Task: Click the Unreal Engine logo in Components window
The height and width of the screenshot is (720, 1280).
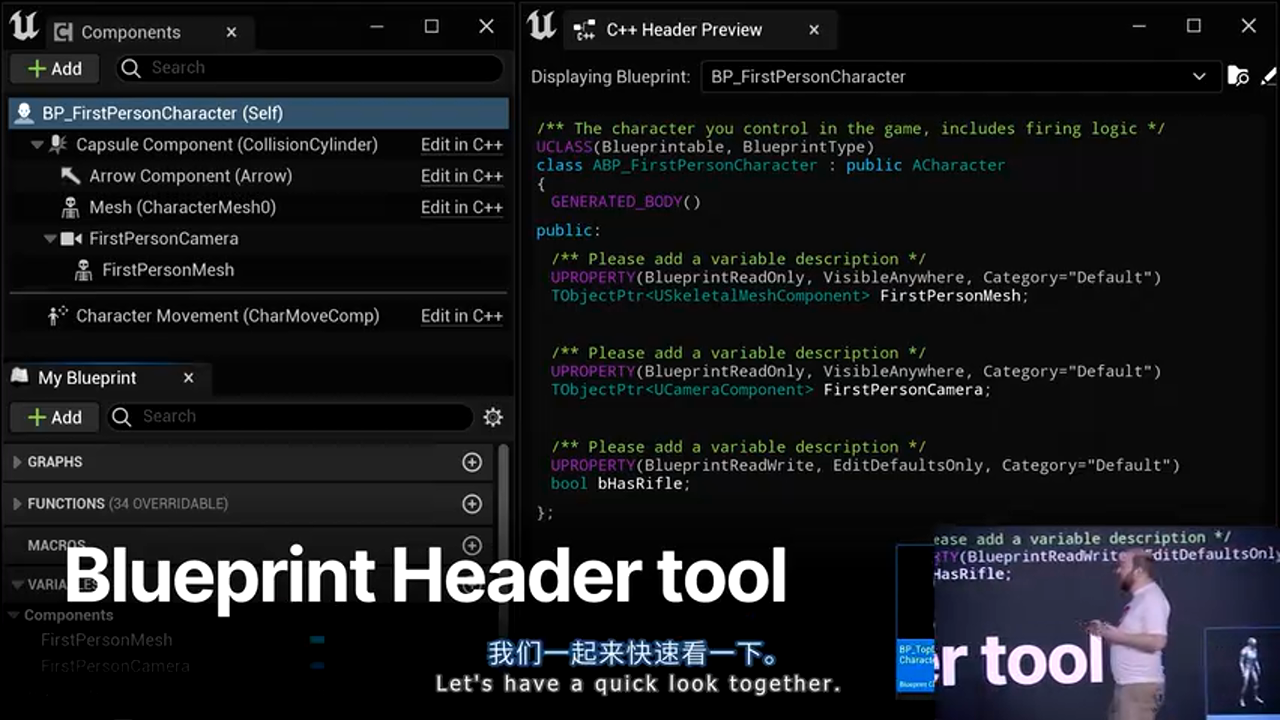Action: (24, 28)
